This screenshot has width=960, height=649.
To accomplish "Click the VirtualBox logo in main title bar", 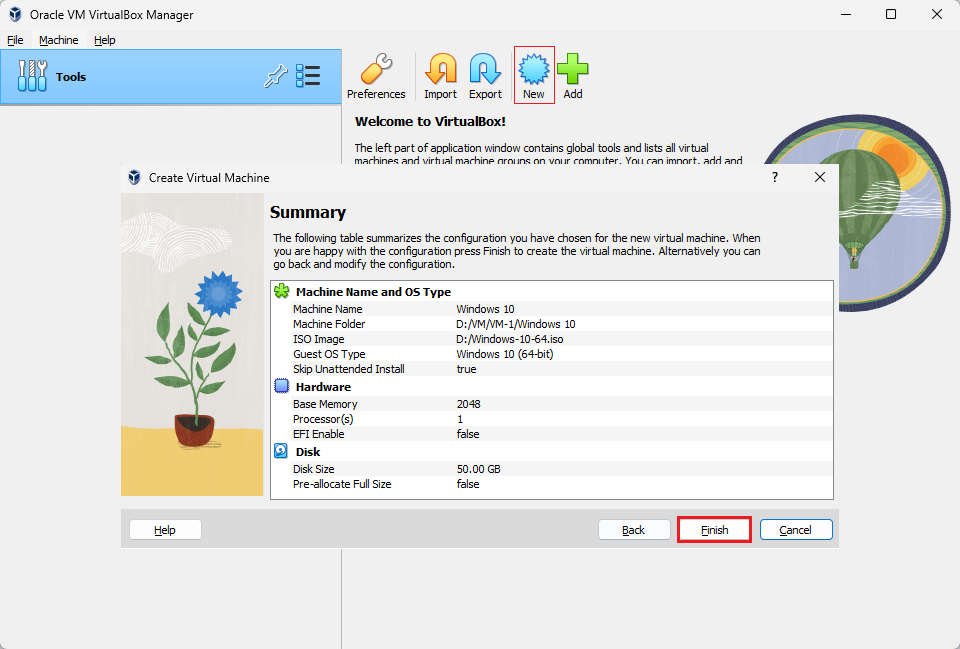I will [x=15, y=14].
